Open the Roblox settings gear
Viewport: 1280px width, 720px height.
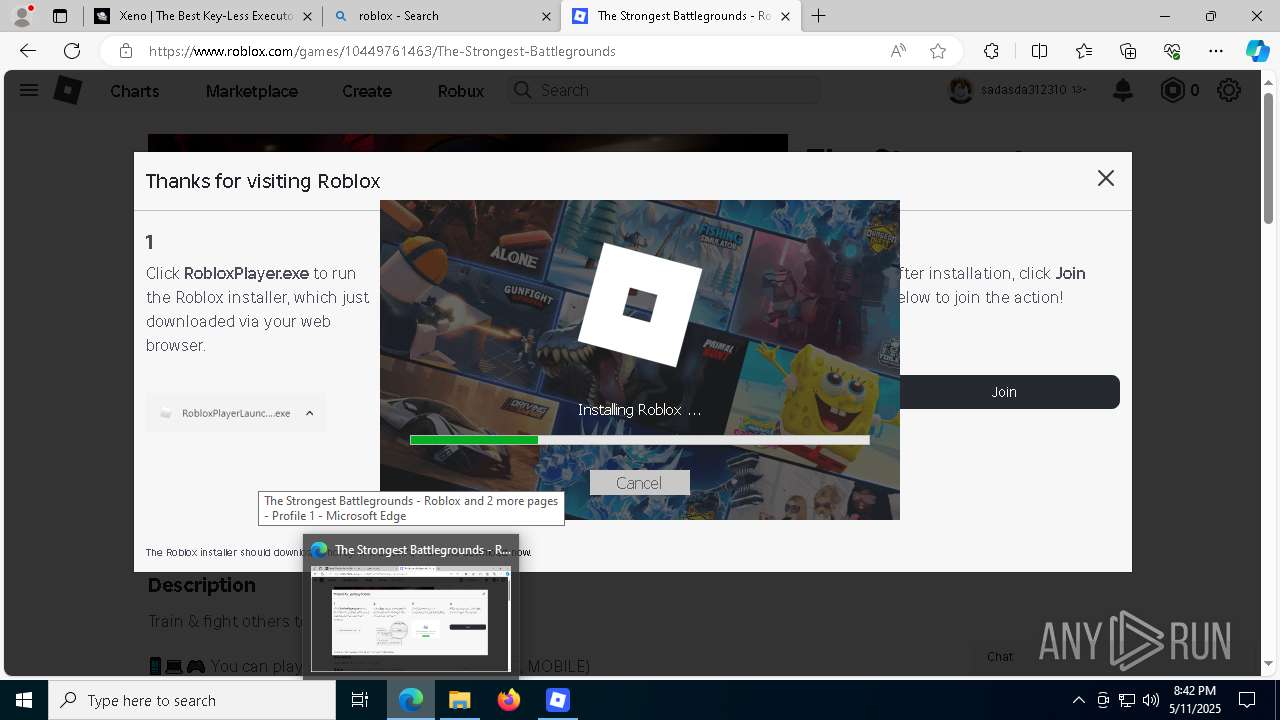pyautogui.click(x=1229, y=91)
